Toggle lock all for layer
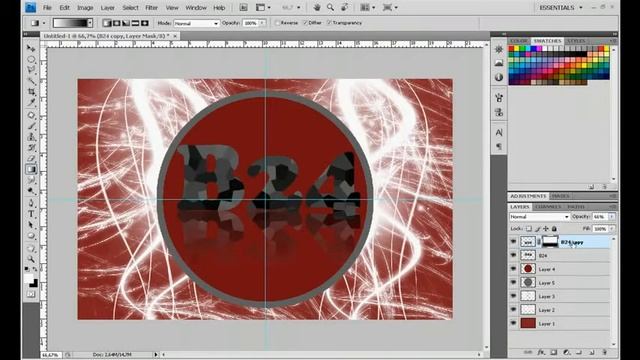 (554, 229)
